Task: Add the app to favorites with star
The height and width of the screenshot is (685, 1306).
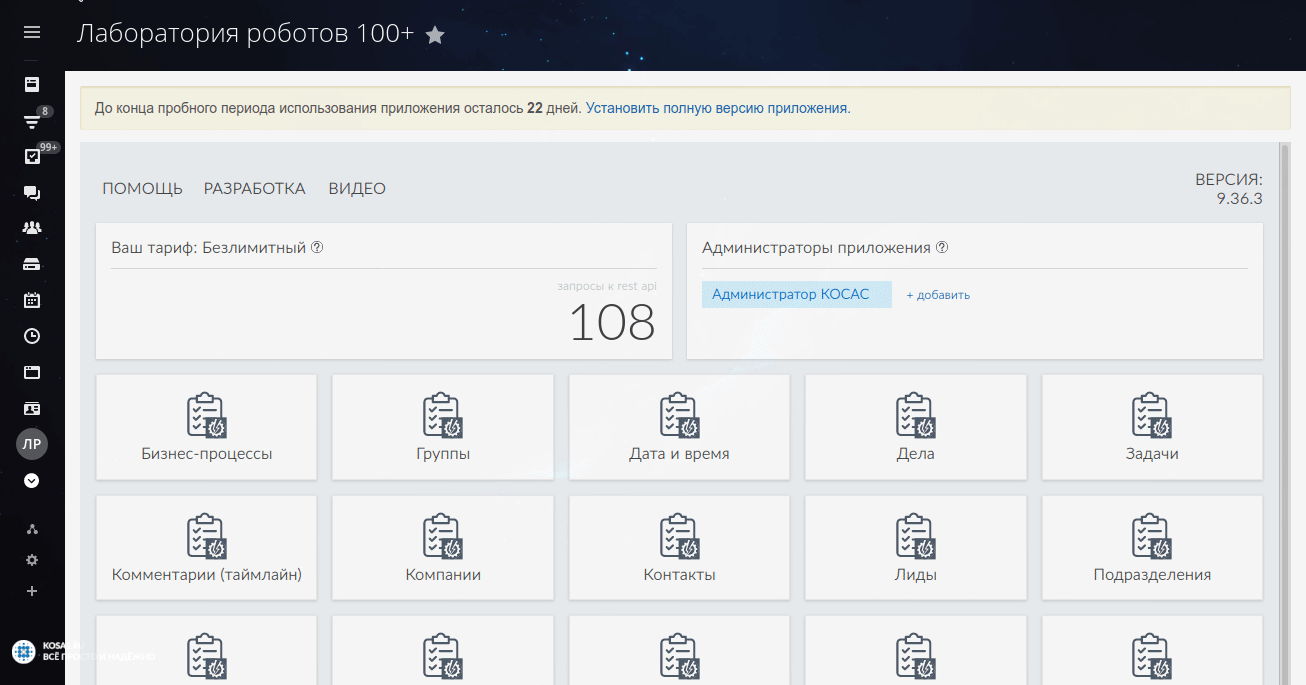Action: [x=435, y=35]
